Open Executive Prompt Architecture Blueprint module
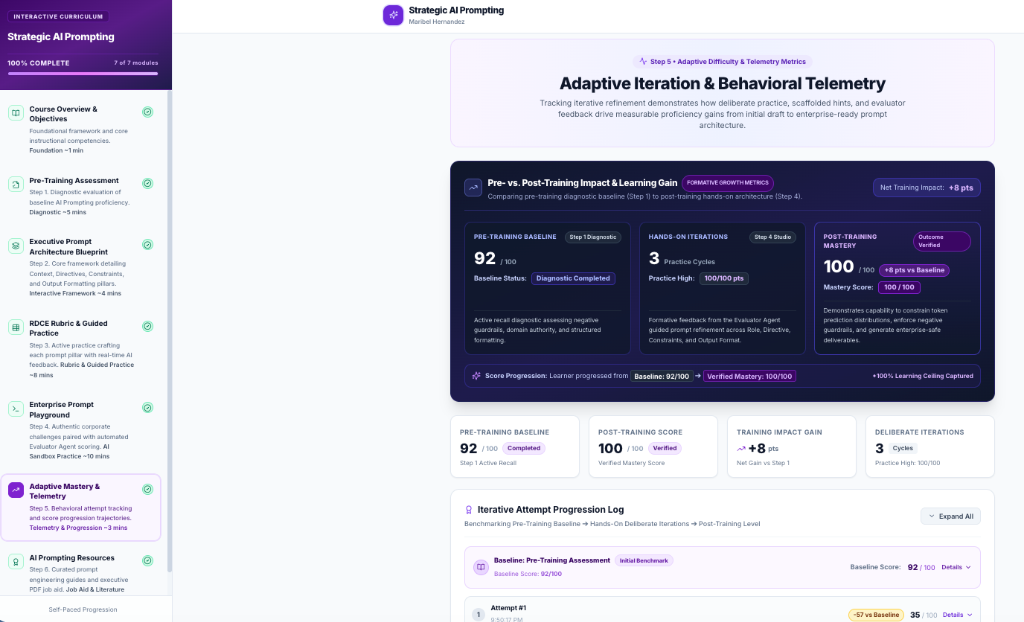The height and width of the screenshot is (622, 1024). 81,267
